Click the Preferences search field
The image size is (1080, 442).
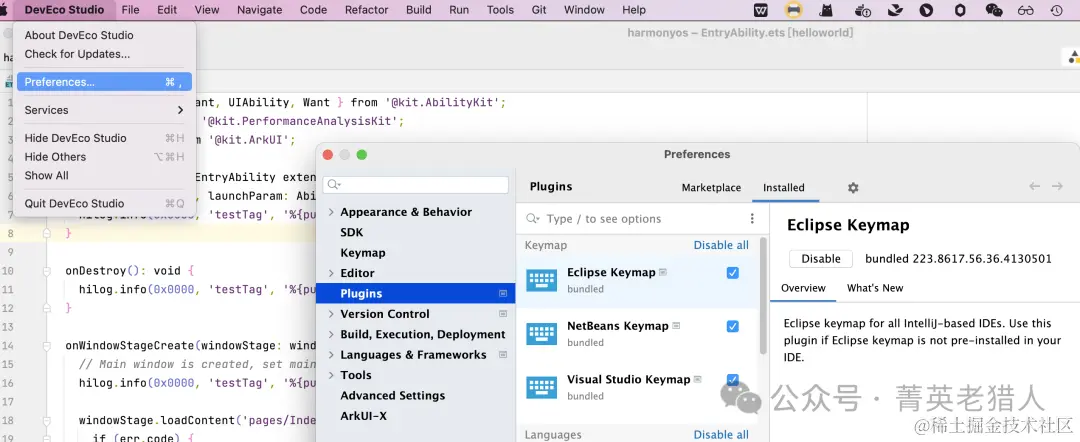[416, 185]
